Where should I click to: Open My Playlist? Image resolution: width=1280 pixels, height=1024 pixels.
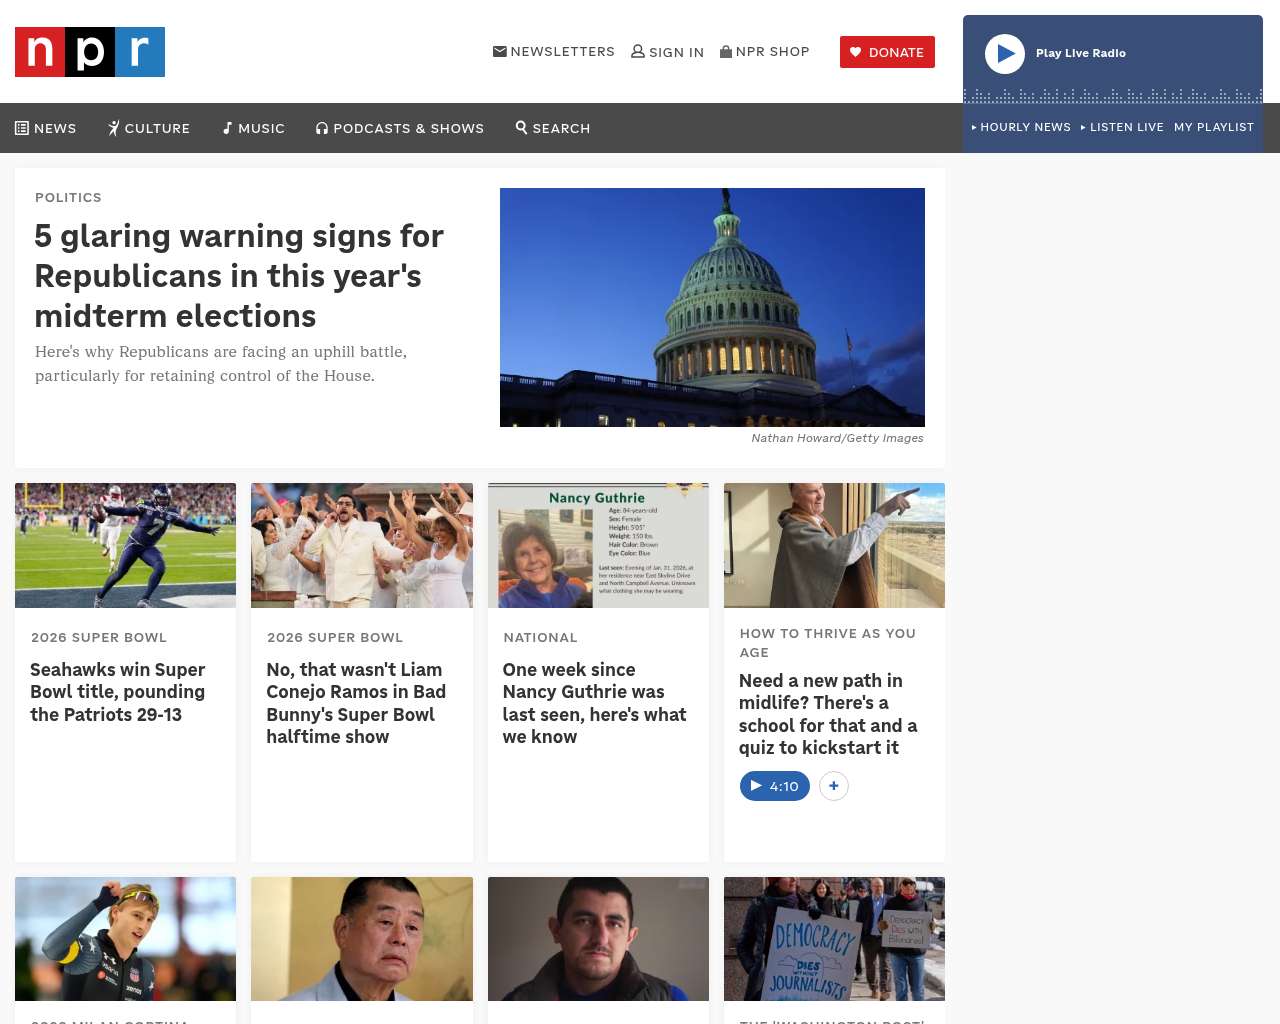(x=1213, y=127)
